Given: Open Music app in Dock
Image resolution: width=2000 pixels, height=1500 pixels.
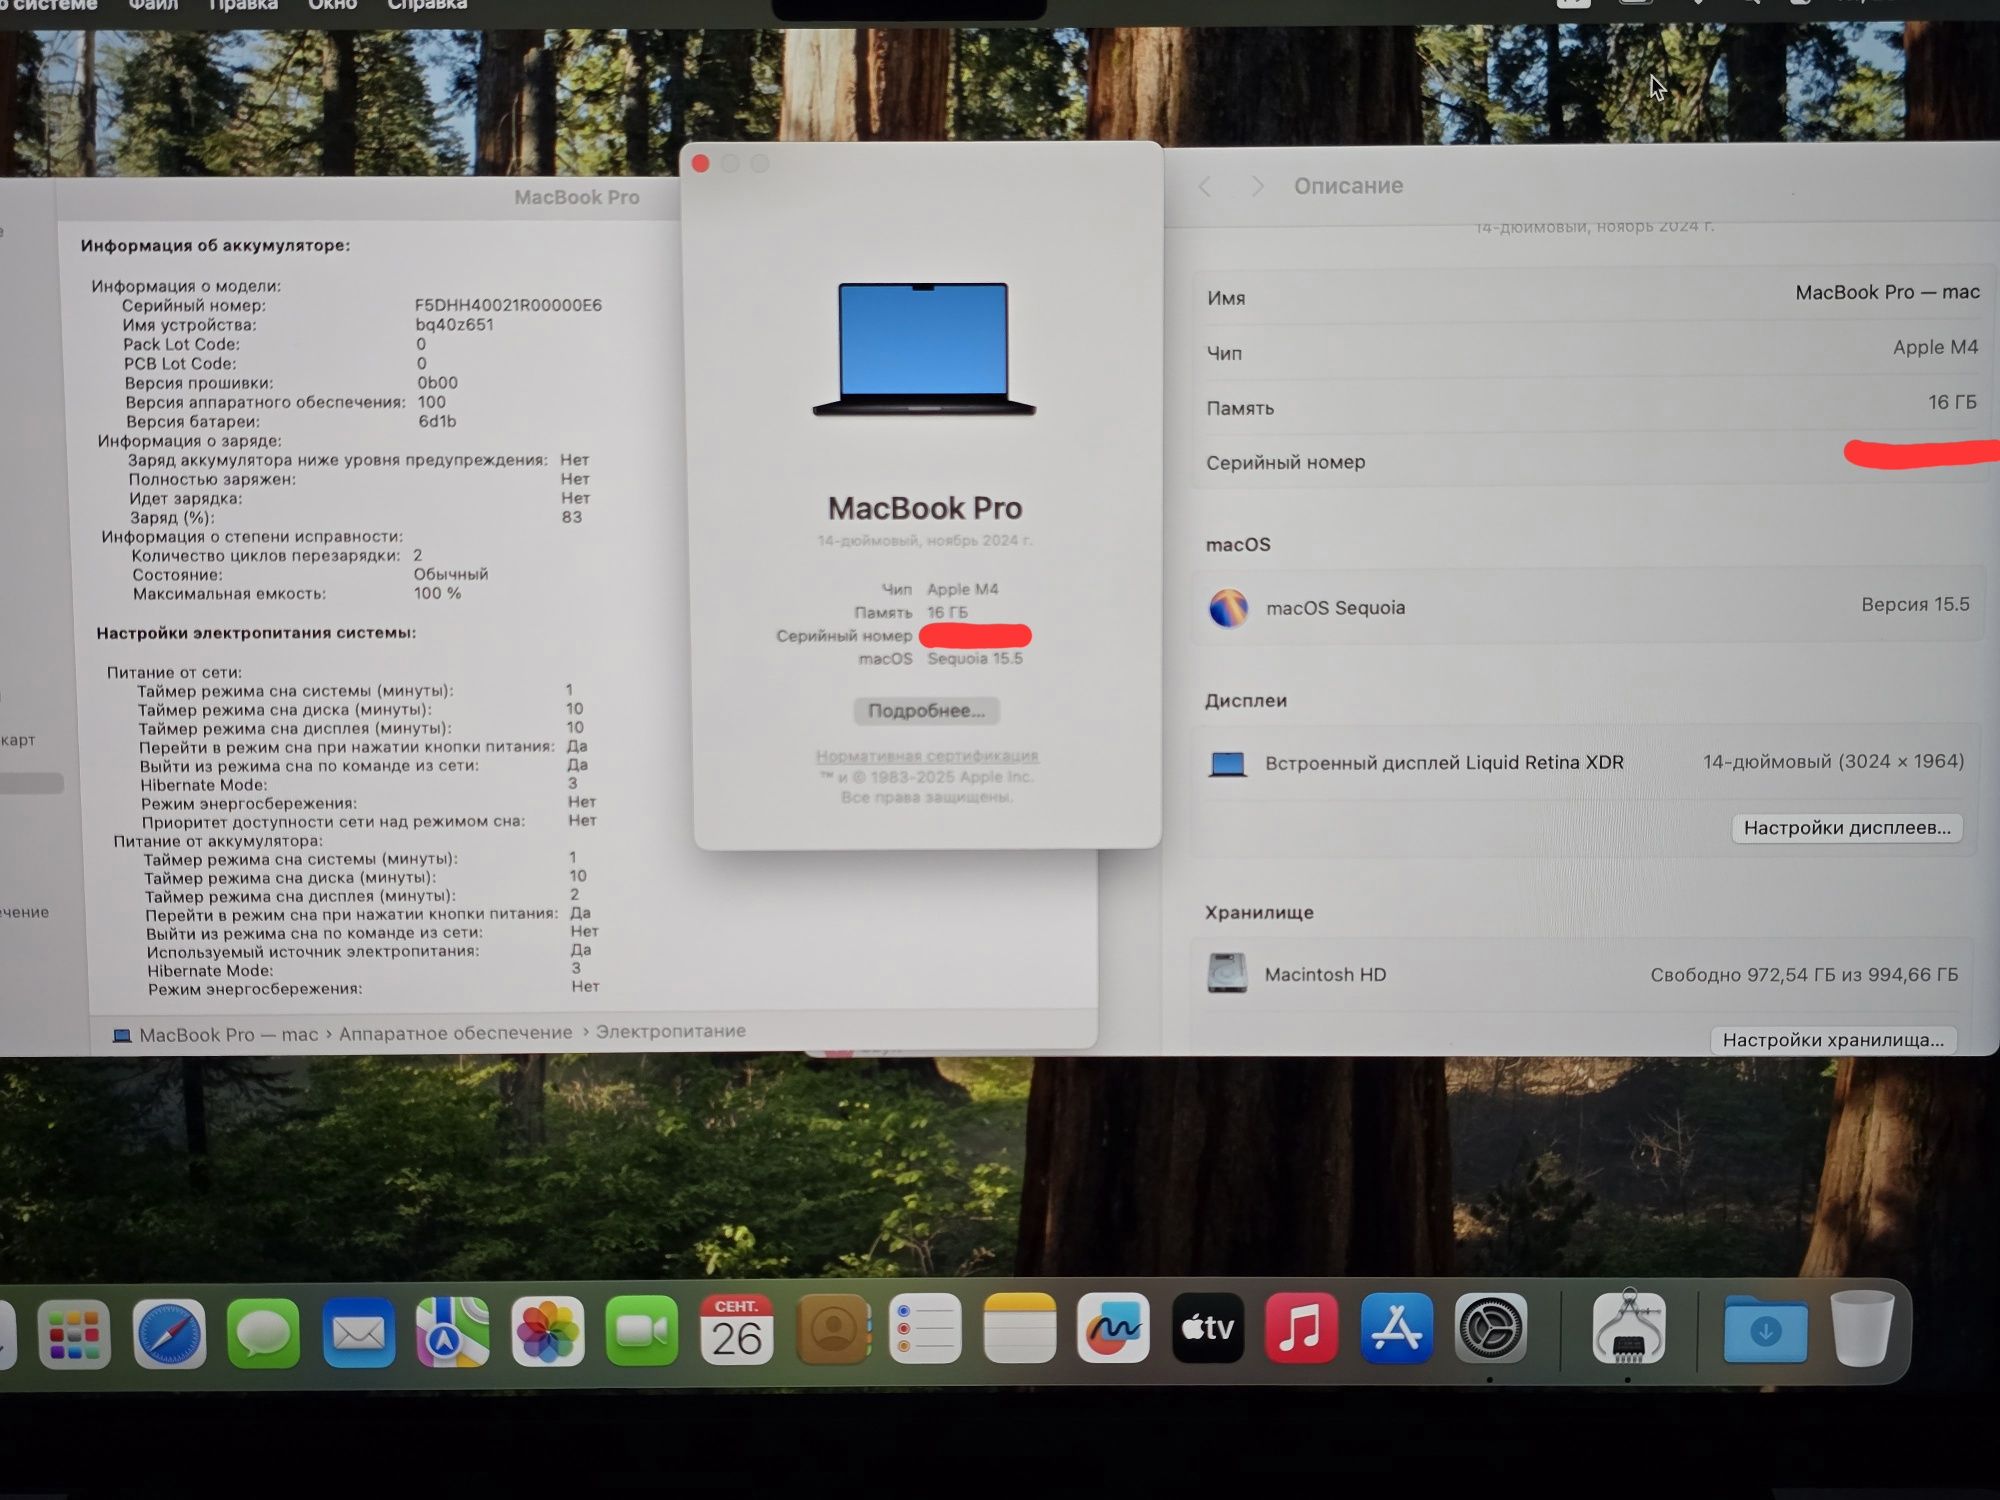Looking at the screenshot, I should 1302,1328.
